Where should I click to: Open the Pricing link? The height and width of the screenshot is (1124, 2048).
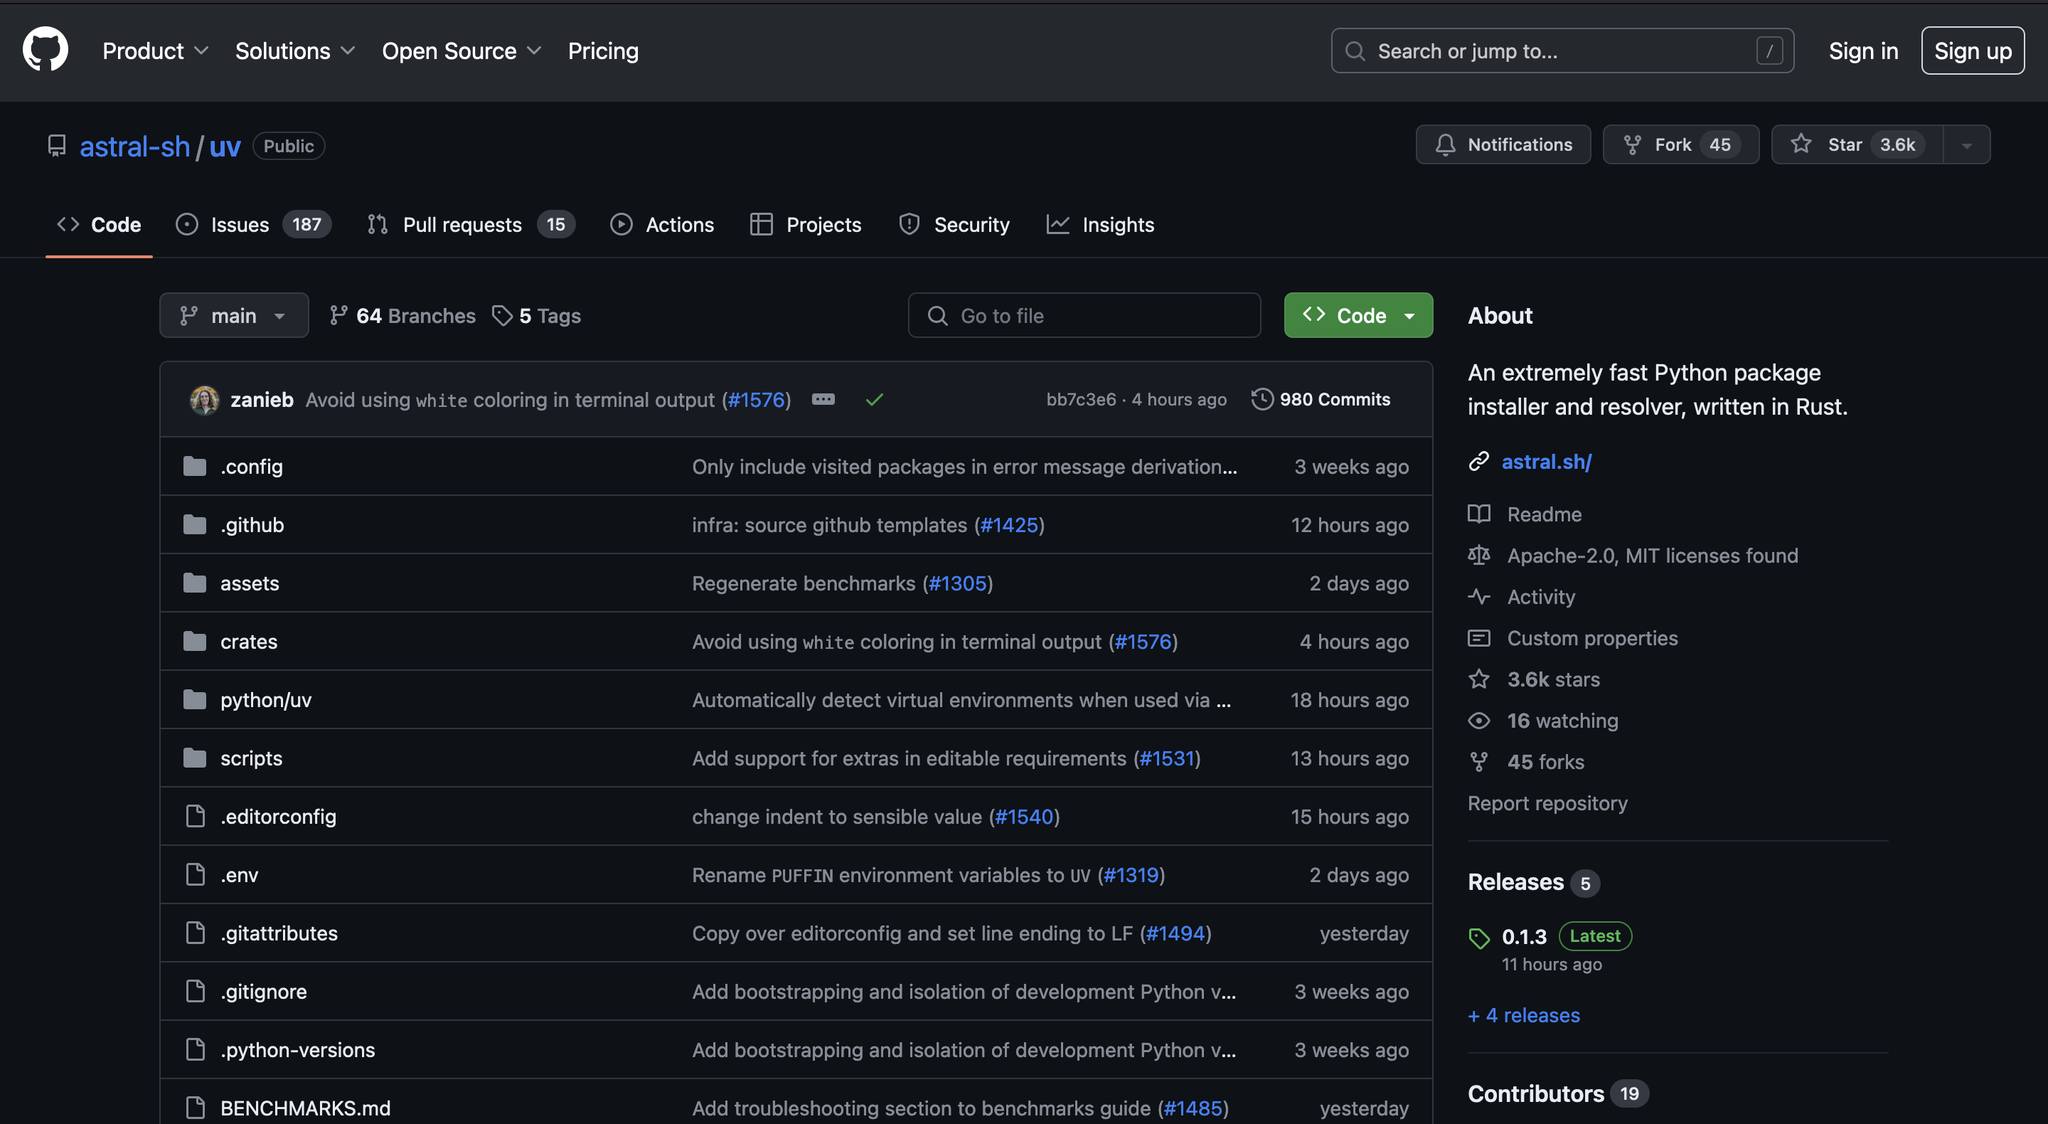pyautogui.click(x=603, y=51)
